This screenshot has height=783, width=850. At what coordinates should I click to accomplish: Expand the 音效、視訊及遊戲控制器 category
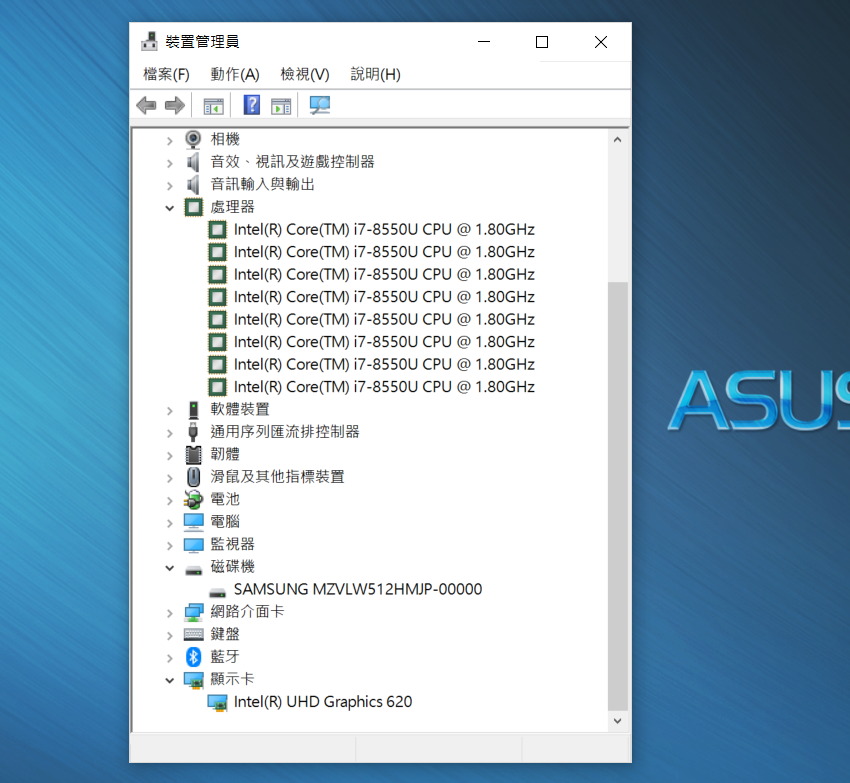170,163
